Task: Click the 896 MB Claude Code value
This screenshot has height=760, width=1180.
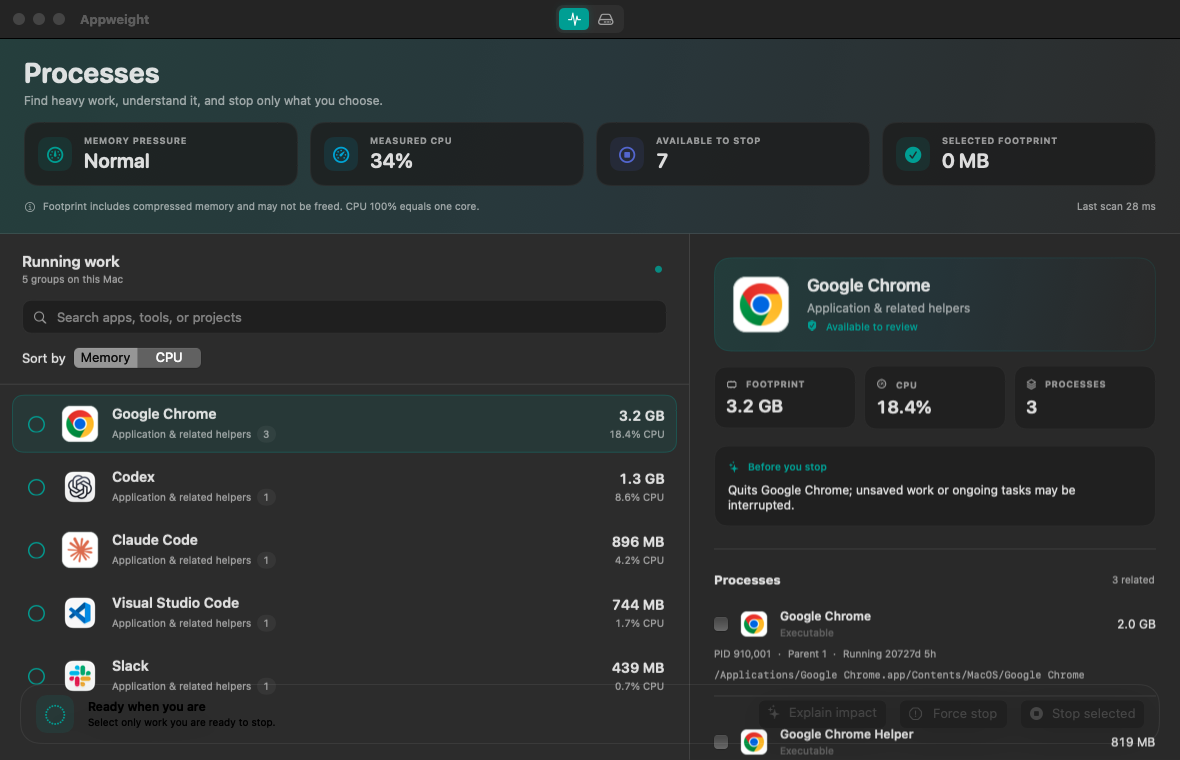Action: (x=637, y=542)
